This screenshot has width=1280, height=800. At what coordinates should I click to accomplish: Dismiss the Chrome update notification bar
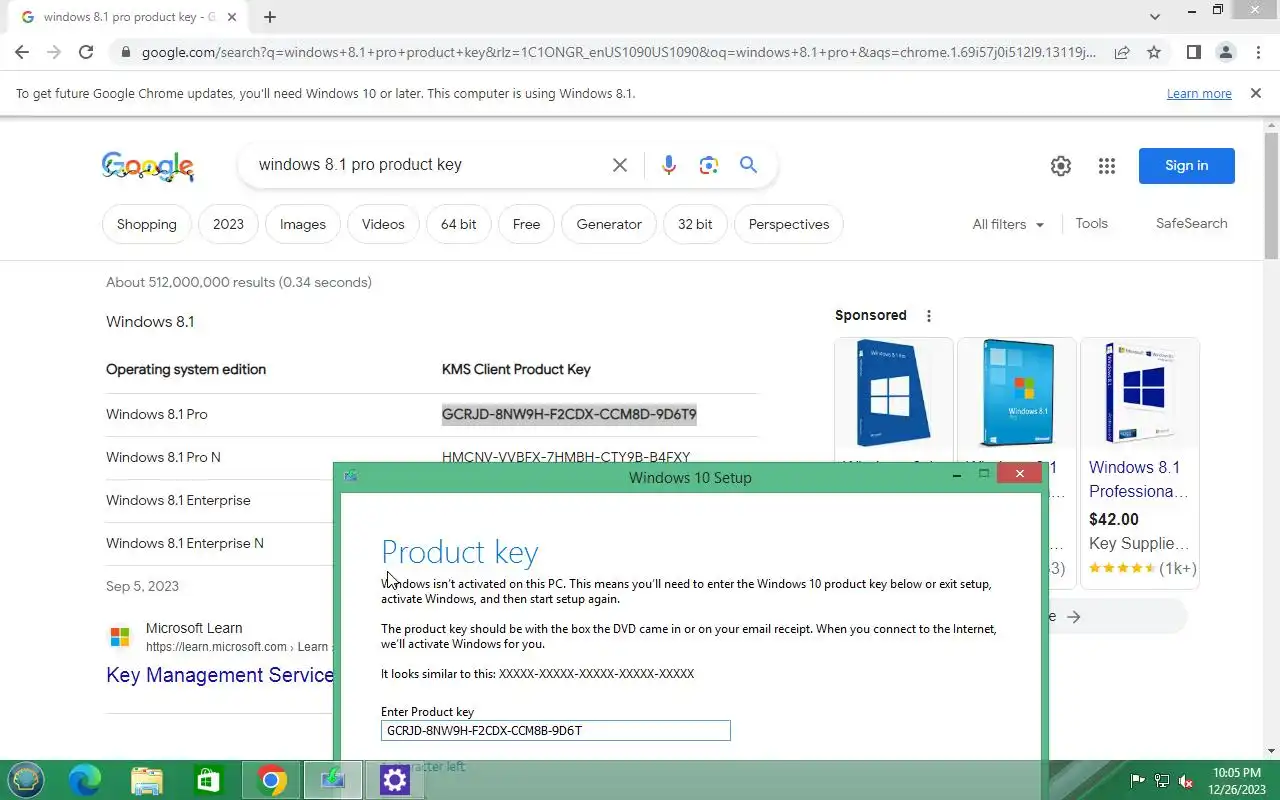click(1255, 93)
